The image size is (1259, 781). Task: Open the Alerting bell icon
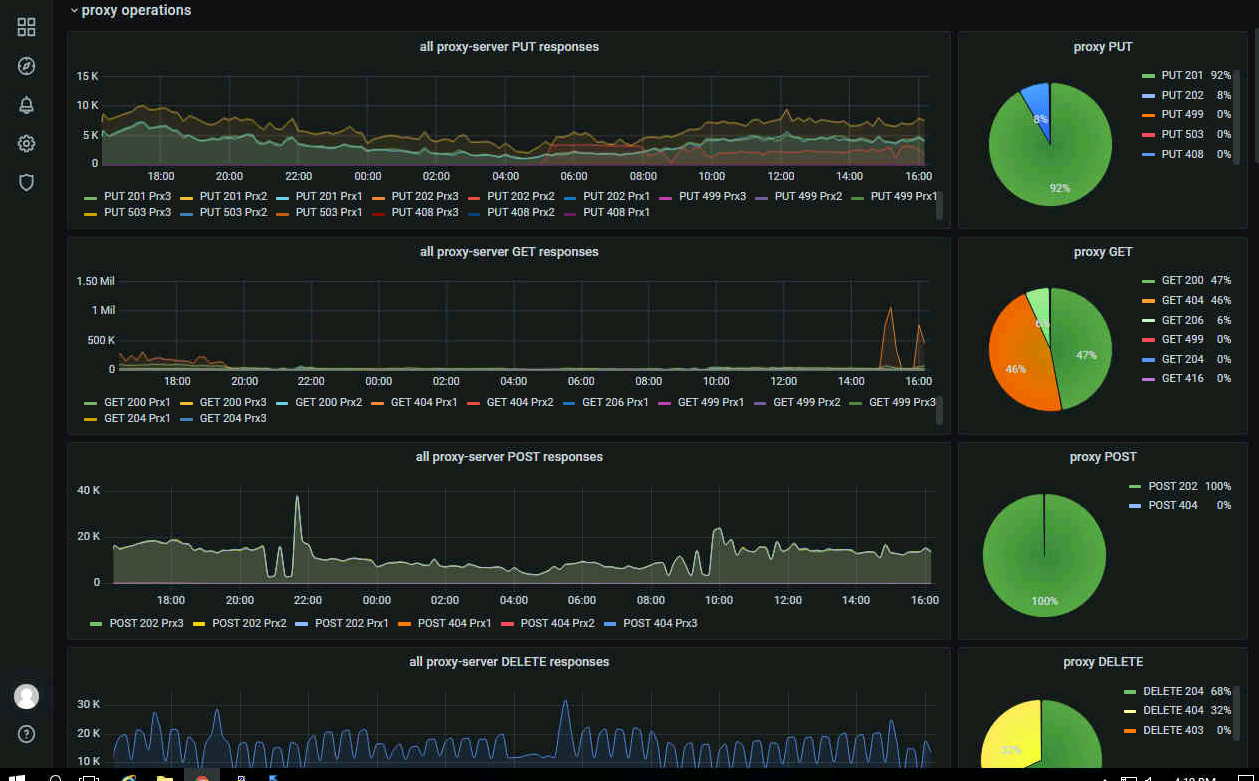(27, 105)
